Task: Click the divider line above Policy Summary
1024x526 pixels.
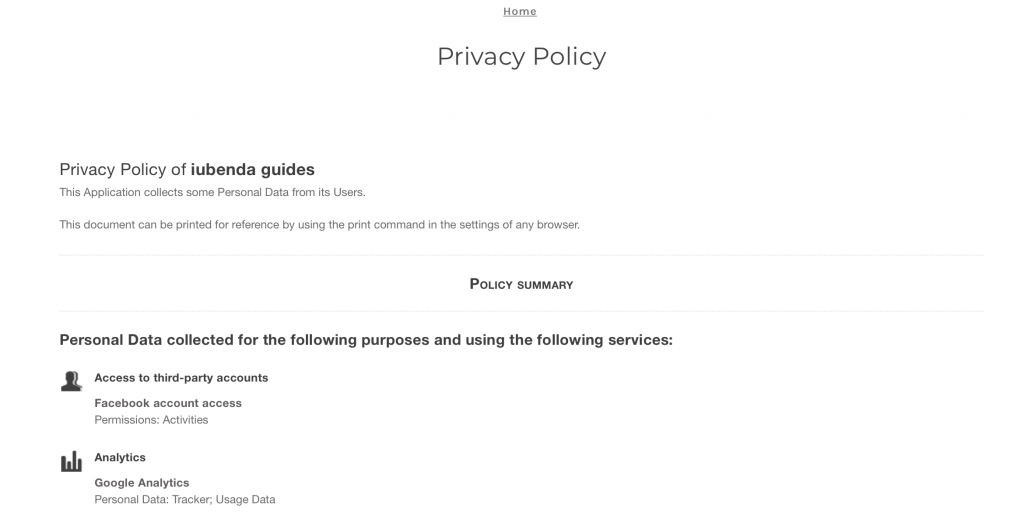Action: (521, 255)
